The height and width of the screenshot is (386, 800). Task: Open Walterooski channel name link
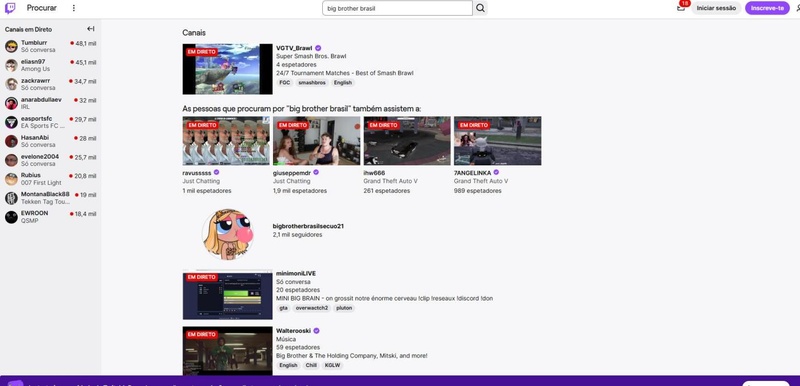293,331
